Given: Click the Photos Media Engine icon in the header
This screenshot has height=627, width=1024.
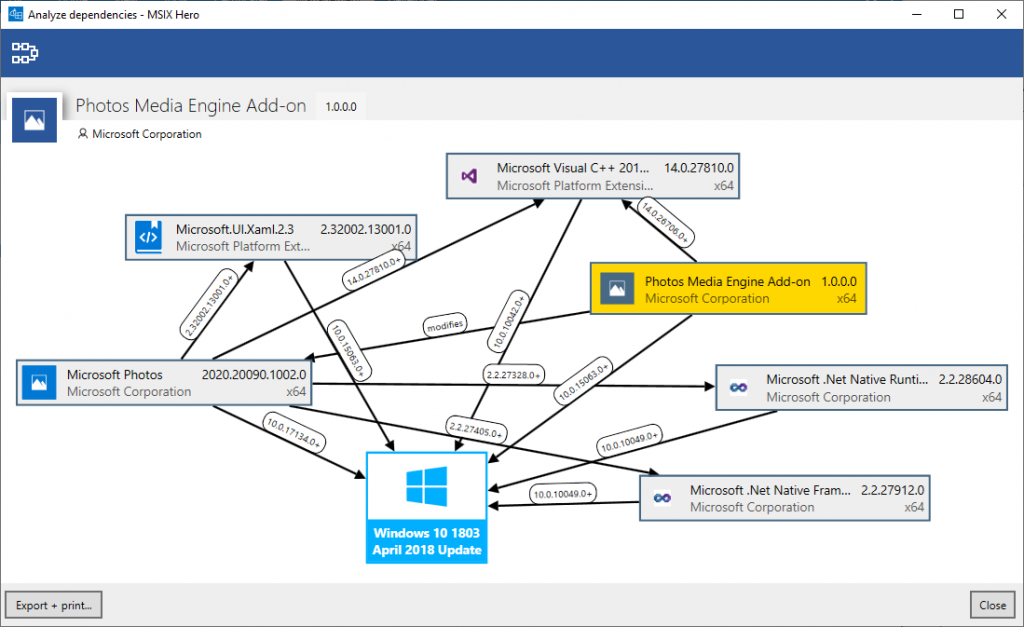Looking at the screenshot, I should click(34, 119).
